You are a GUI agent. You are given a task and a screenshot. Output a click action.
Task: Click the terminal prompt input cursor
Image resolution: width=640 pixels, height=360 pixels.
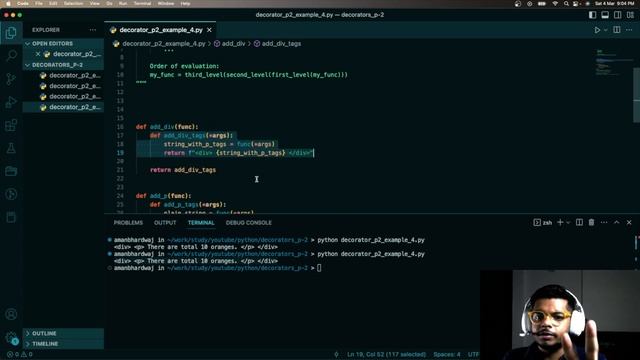click(x=319, y=268)
